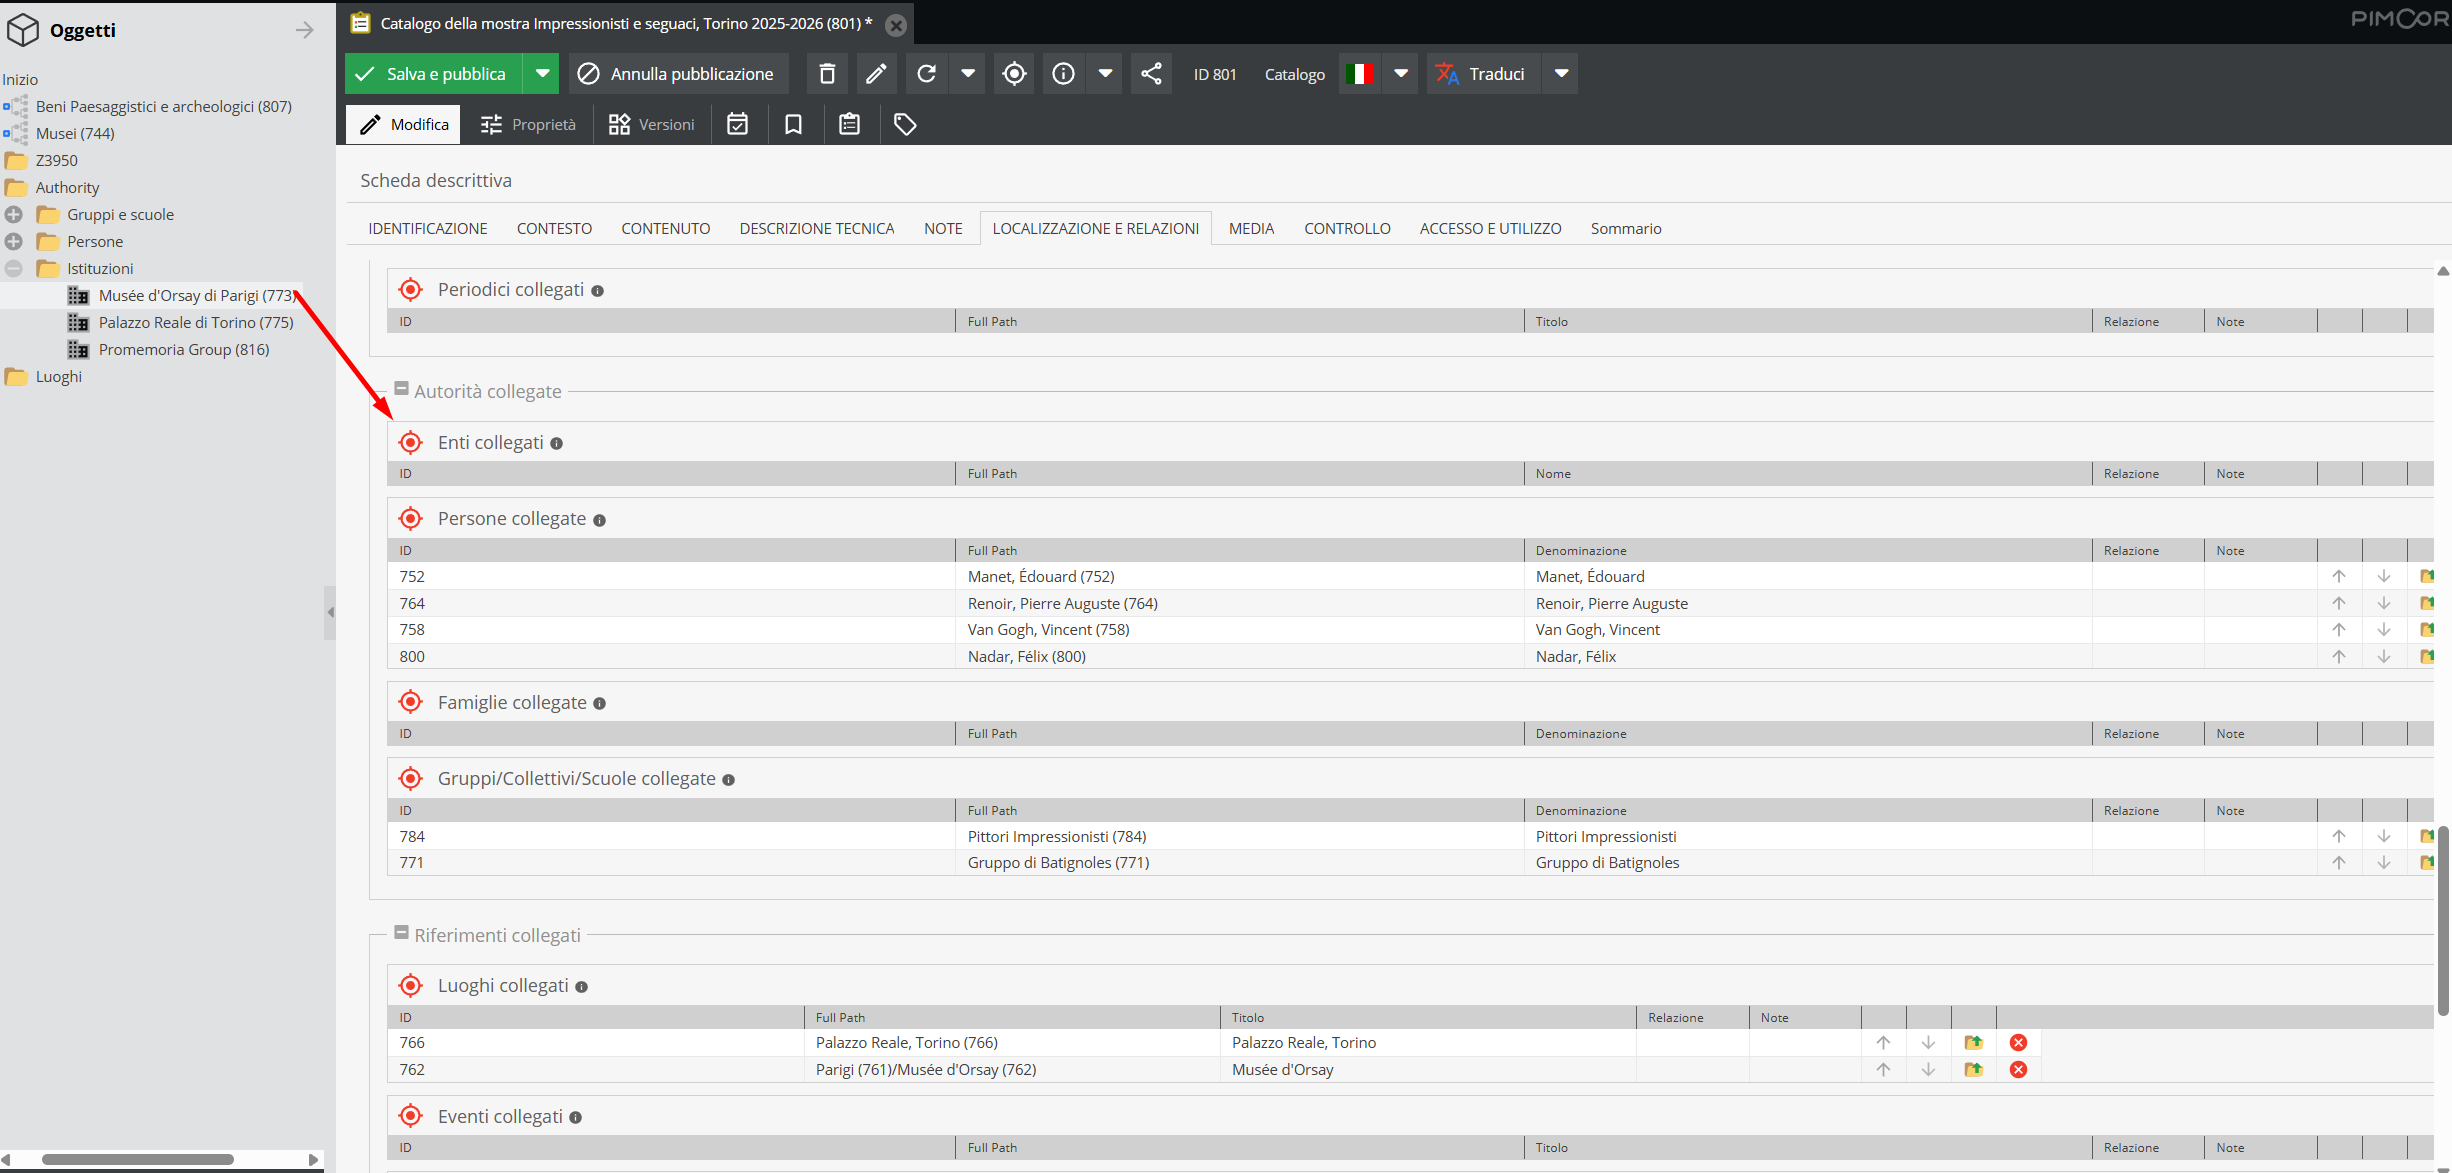2452x1173 pixels.
Task: Click the rename pencil icon in toolbar
Action: 876,74
